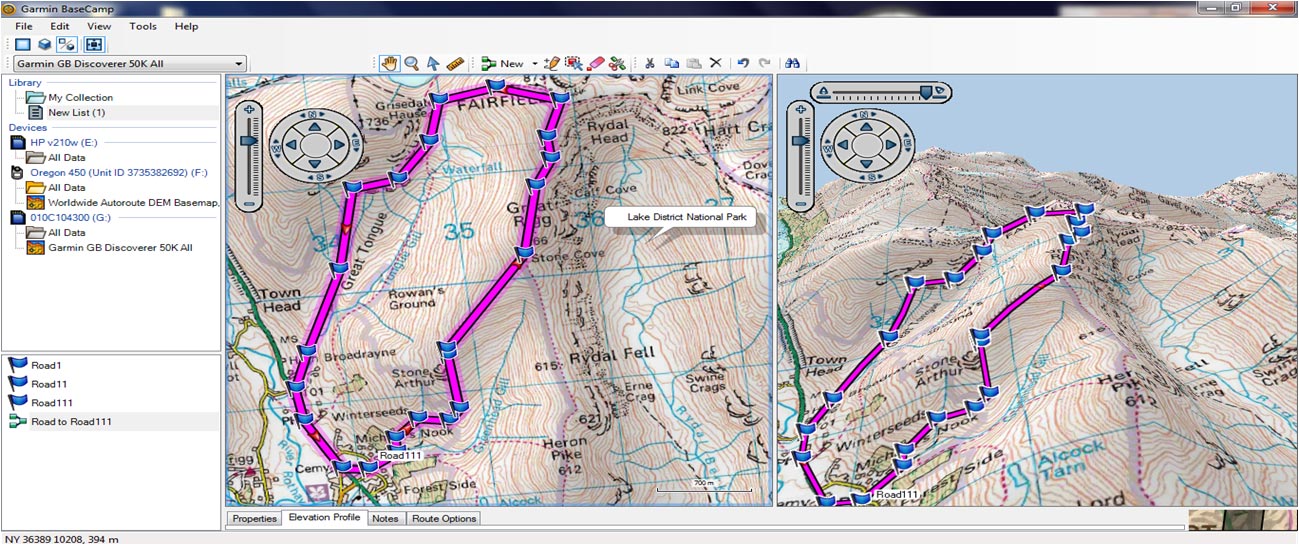This screenshot has width=1299, height=545.
Task: Pan 2D map south with down arrow
Action: pyautogui.click(x=314, y=164)
